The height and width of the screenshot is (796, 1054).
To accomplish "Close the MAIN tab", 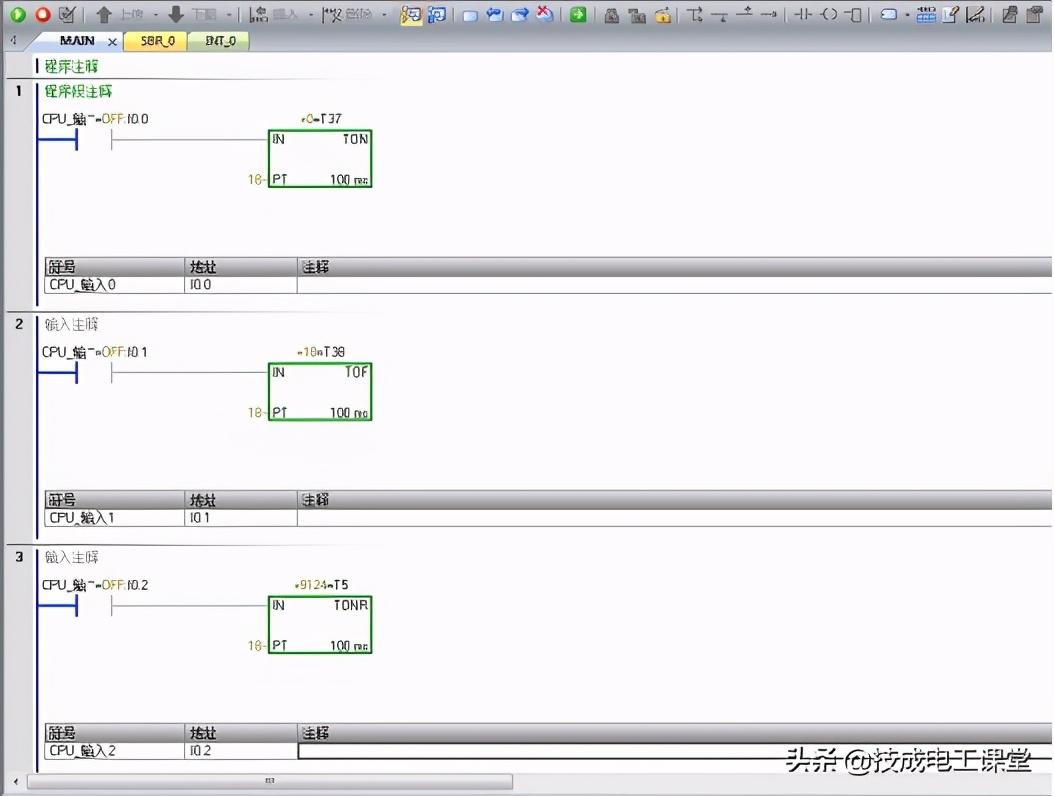I will point(112,42).
